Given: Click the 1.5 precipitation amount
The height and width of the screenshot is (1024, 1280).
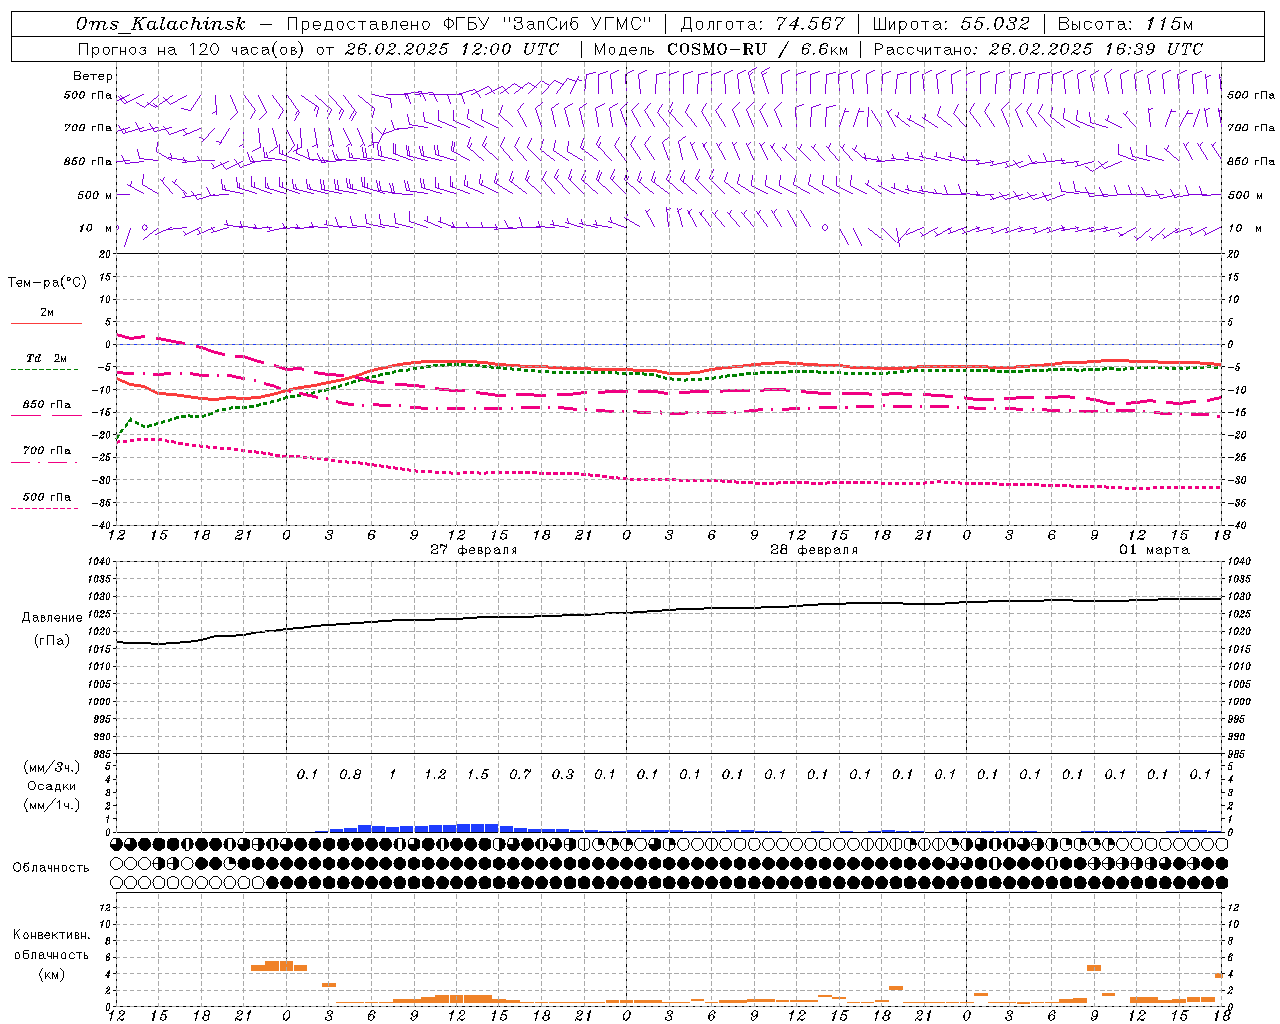Looking at the screenshot, I should click(478, 775).
